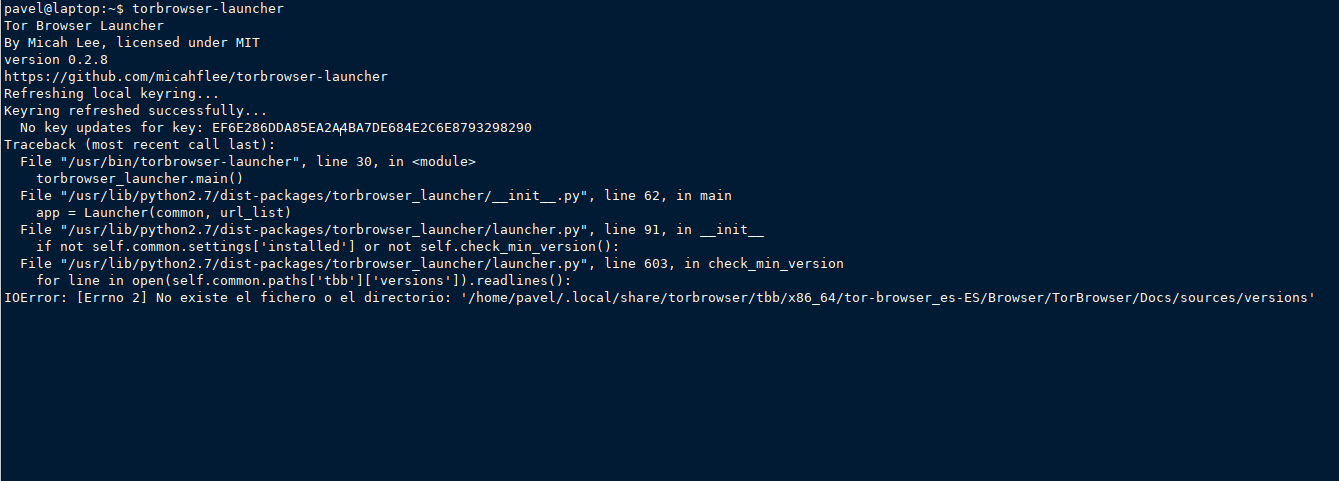Click the pavel@laptop shell prompt

(x=60, y=8)
